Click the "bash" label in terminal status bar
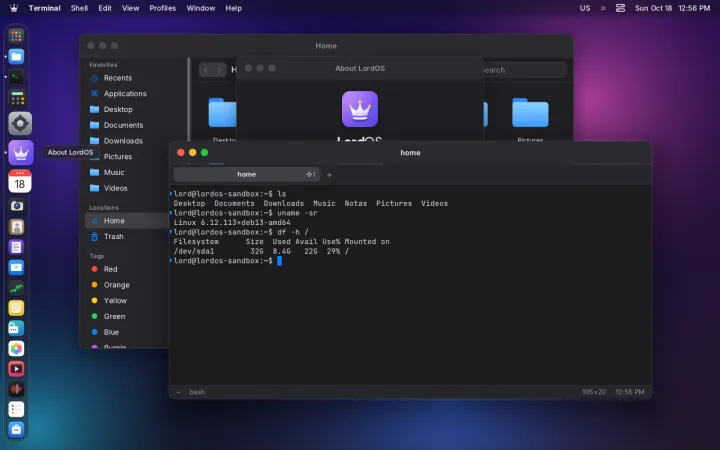 [x=197, y=392]
